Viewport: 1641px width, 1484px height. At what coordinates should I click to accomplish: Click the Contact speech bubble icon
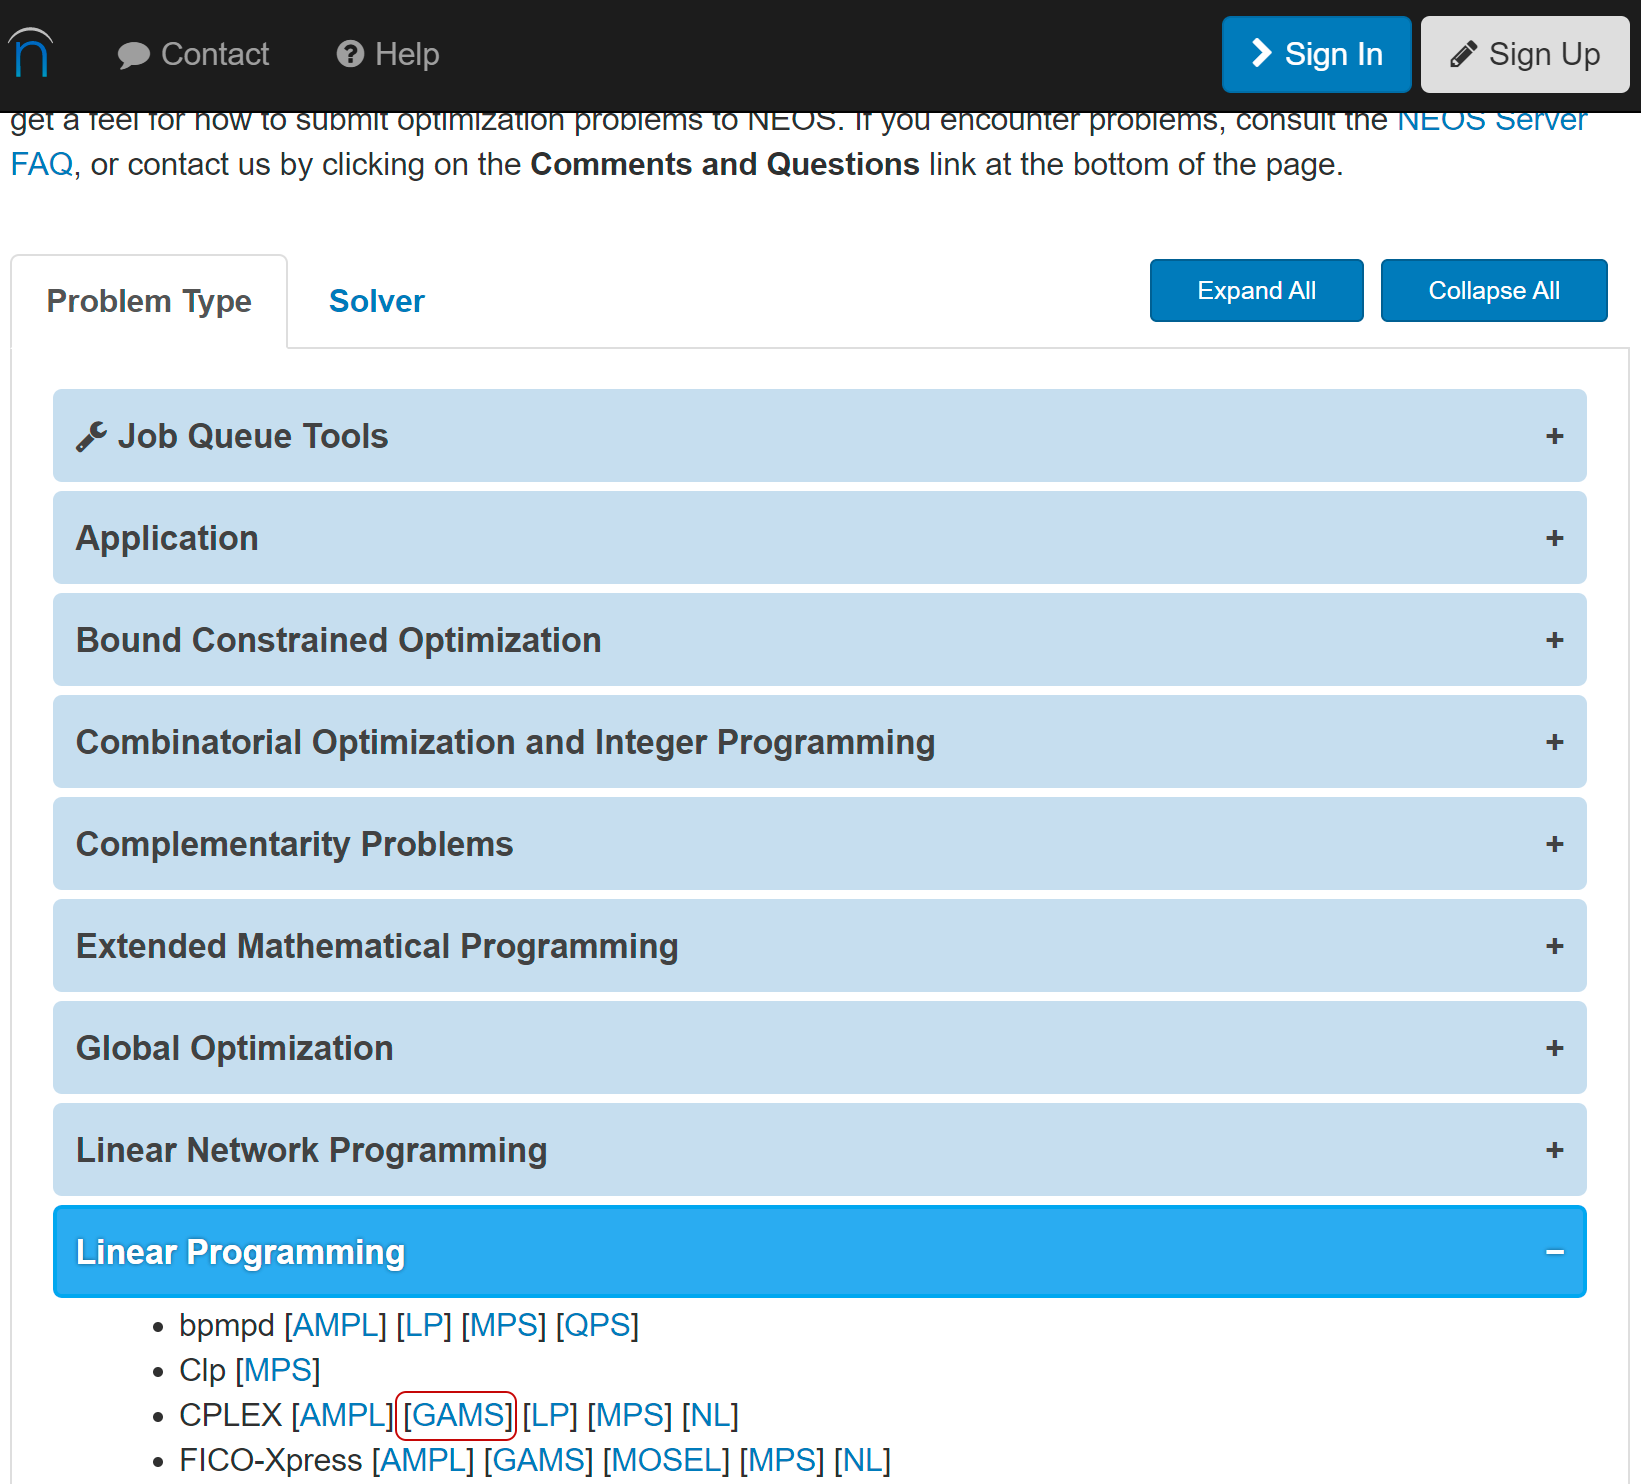point(133,55)
